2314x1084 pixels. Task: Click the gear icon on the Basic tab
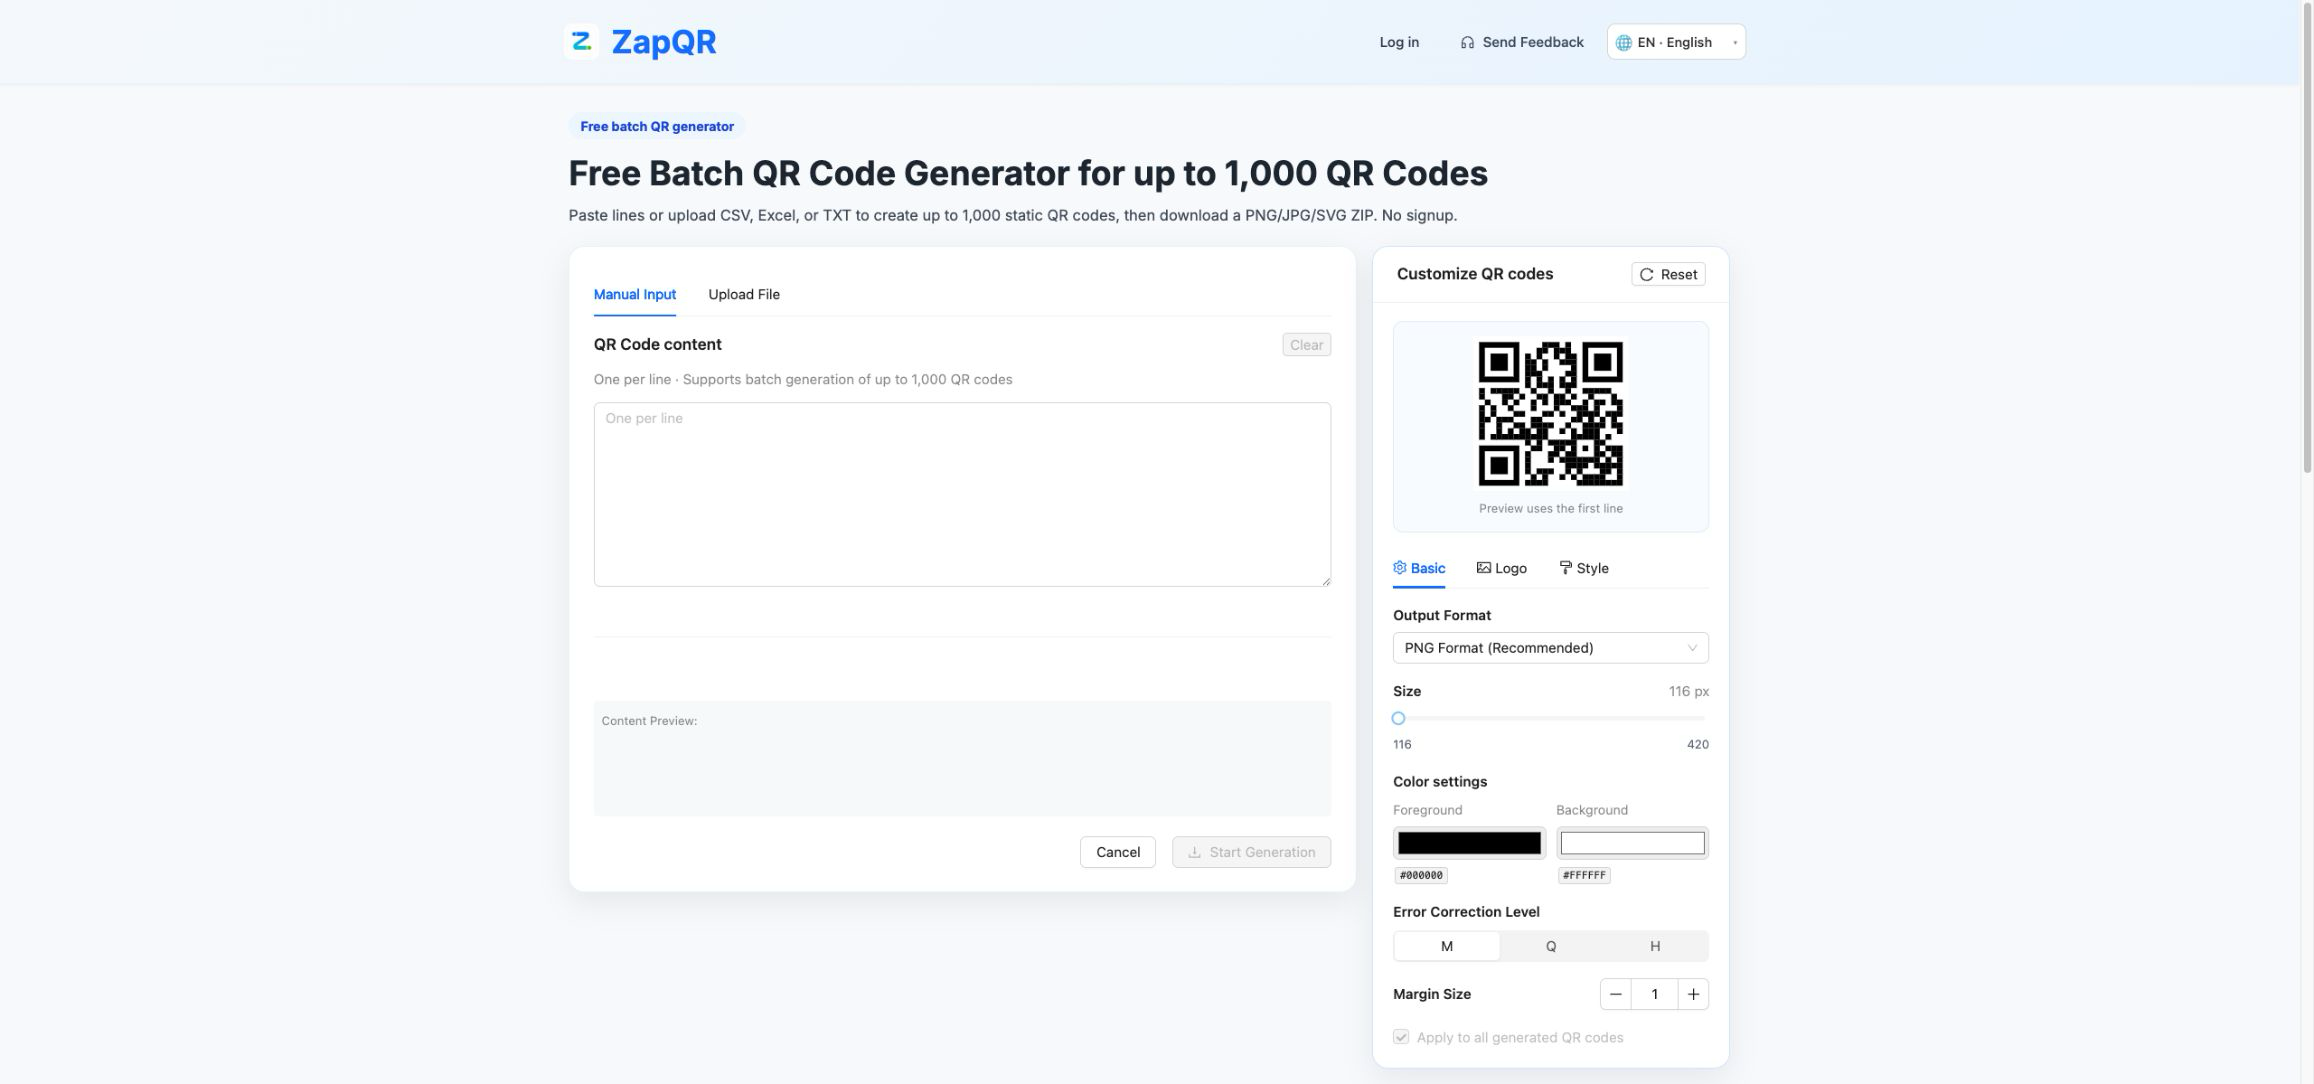[x=1400, y=568]
